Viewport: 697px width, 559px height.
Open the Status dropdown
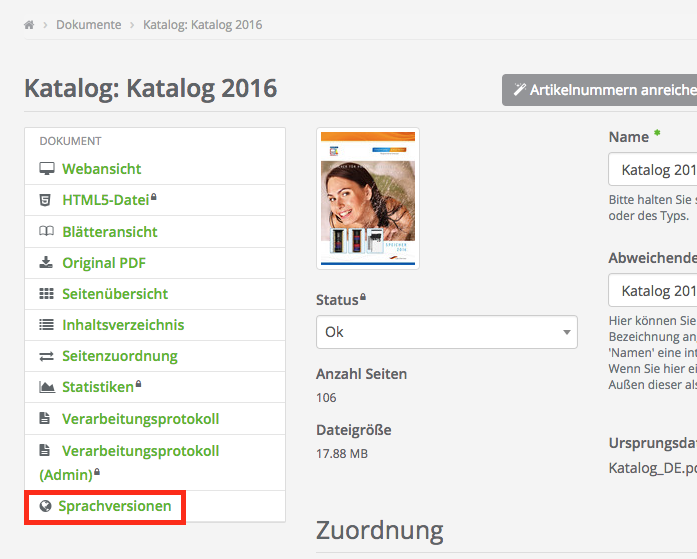446,332
